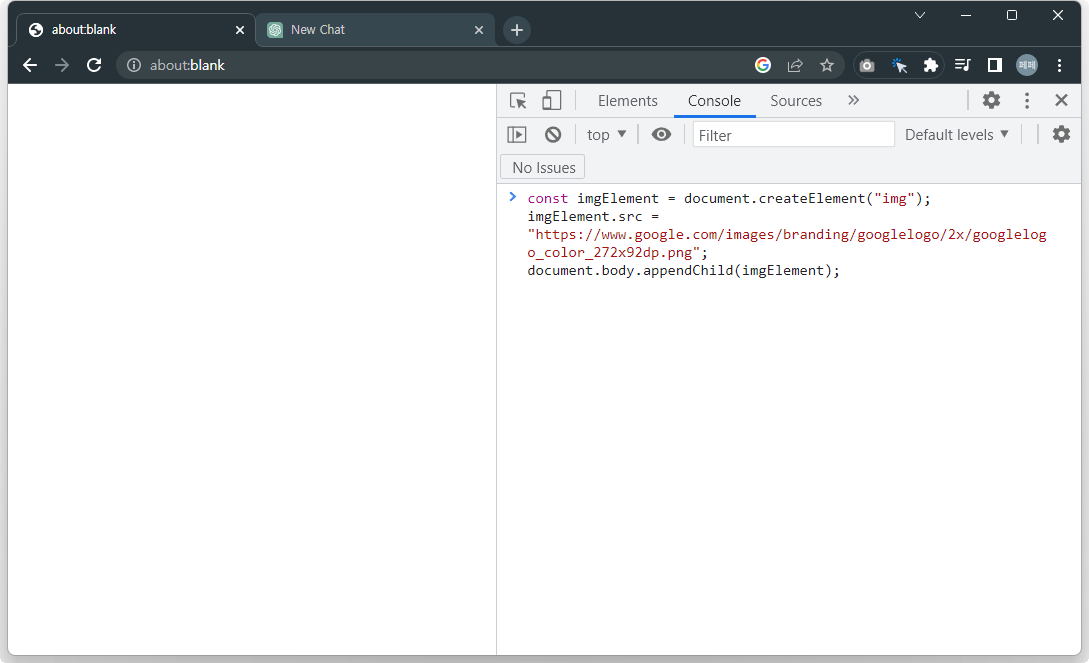Open the user profile avatar
Viewport: 1089px width, 663px height.
pos(1026,65)
